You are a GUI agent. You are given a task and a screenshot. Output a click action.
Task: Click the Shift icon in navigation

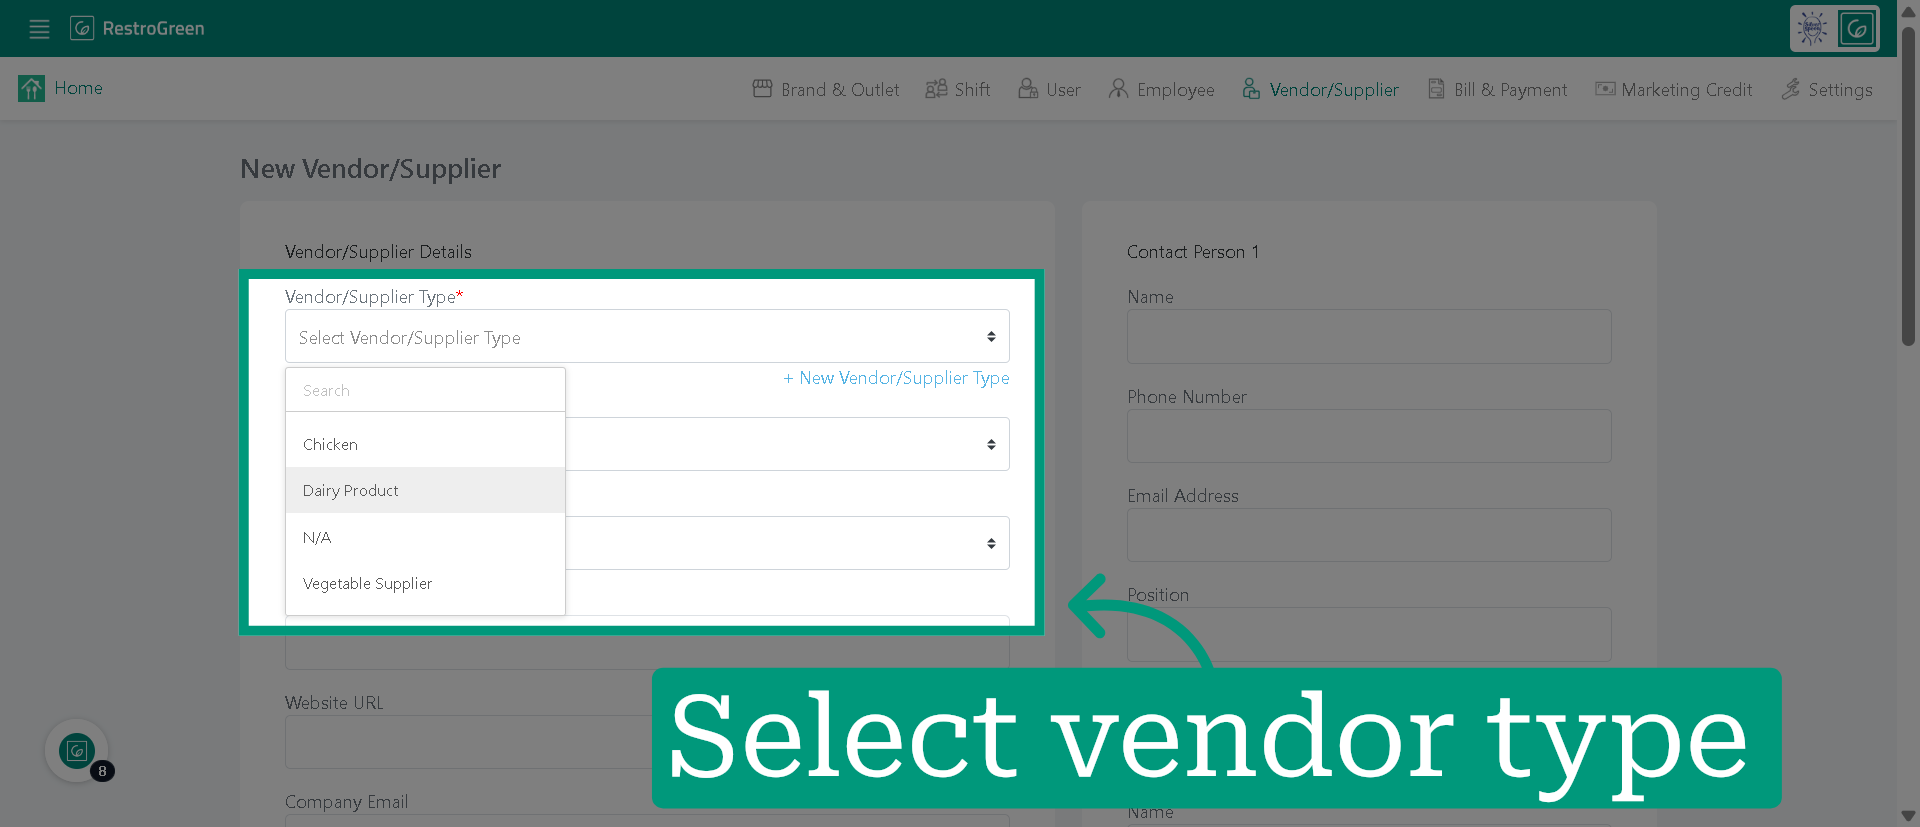pyautogui.click(x=936, y=89)
